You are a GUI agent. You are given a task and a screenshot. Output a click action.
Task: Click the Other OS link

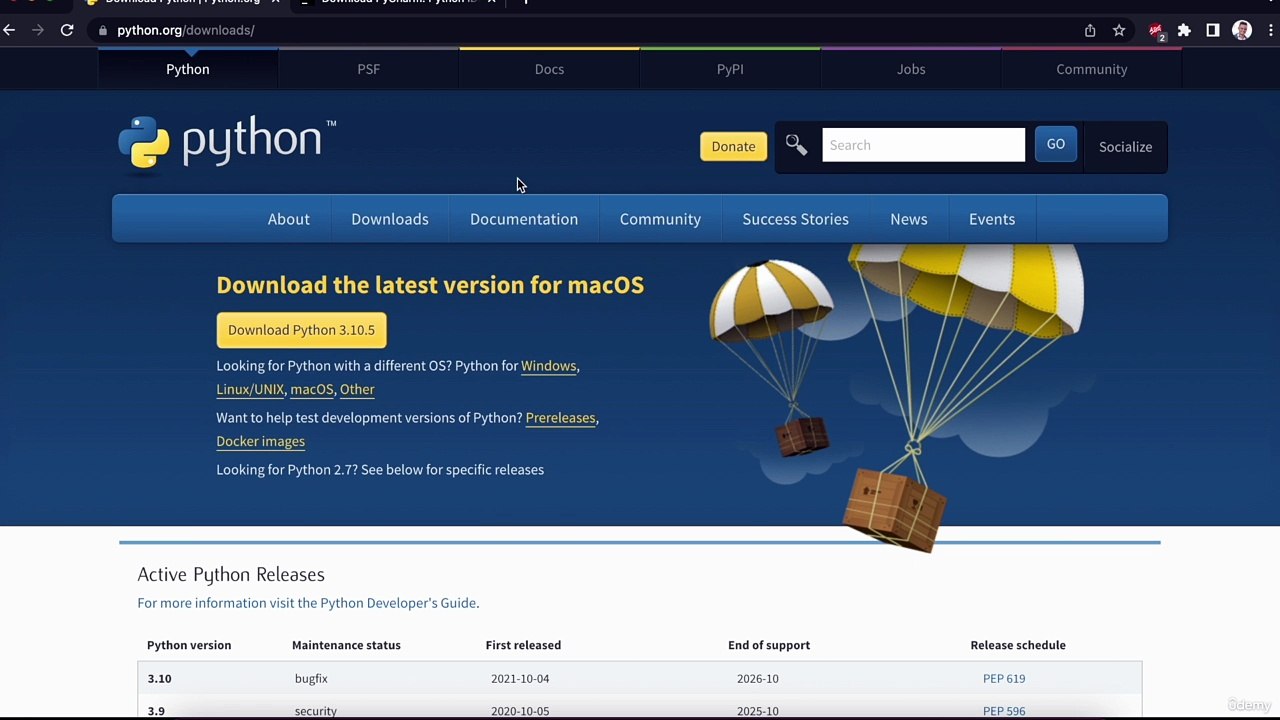(x=357, y=390)
